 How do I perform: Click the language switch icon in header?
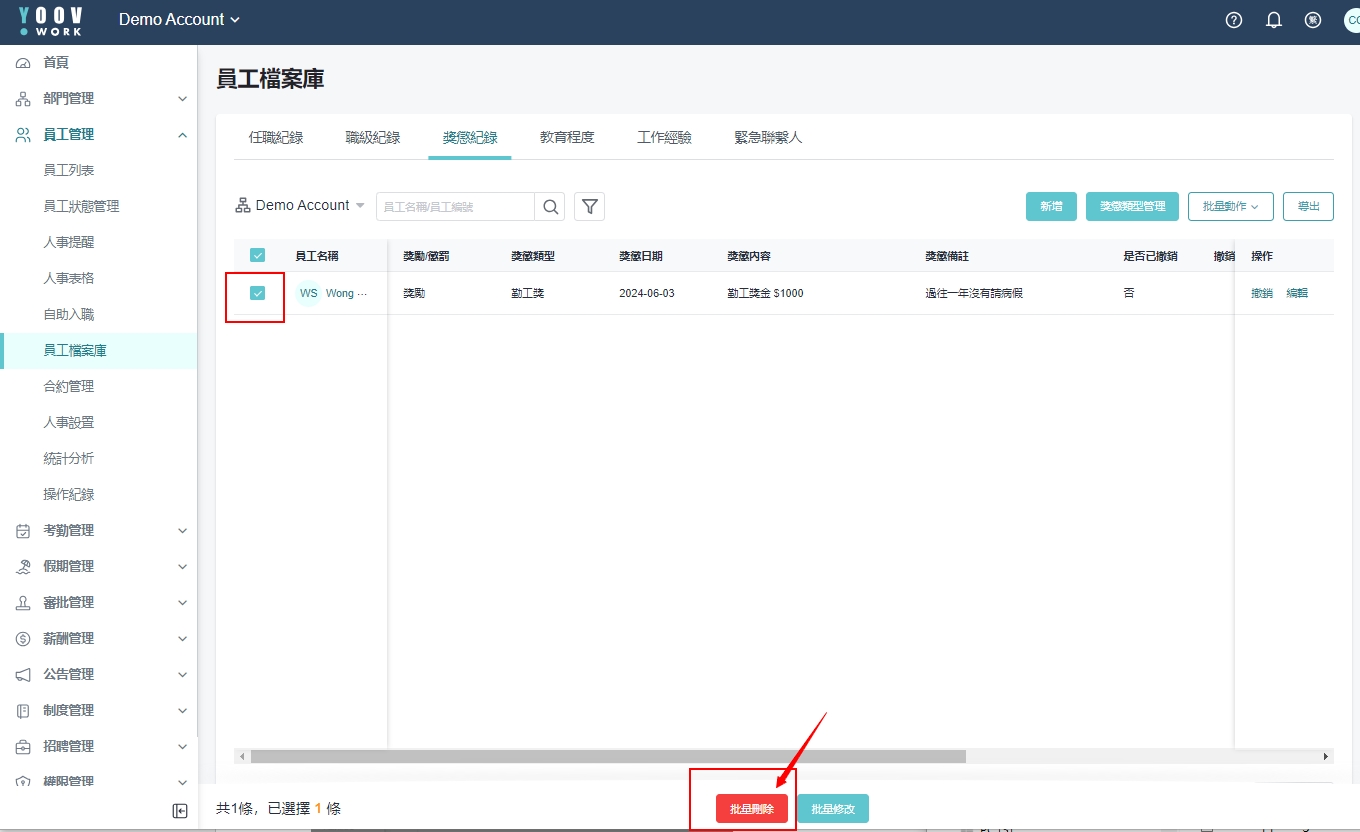(x=1313, y=20)
